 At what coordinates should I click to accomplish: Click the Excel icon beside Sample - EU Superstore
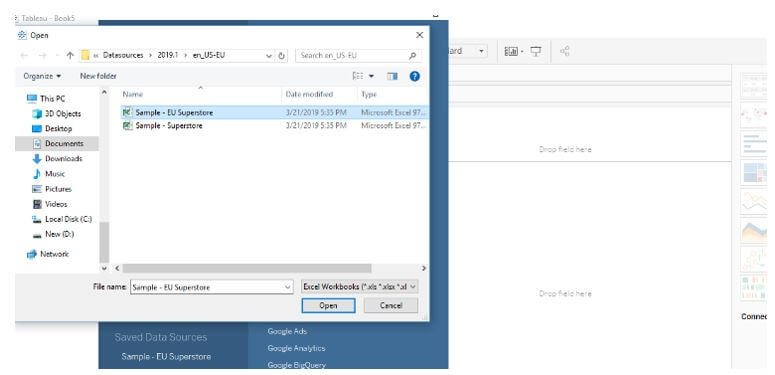click(x=128, y=112)
